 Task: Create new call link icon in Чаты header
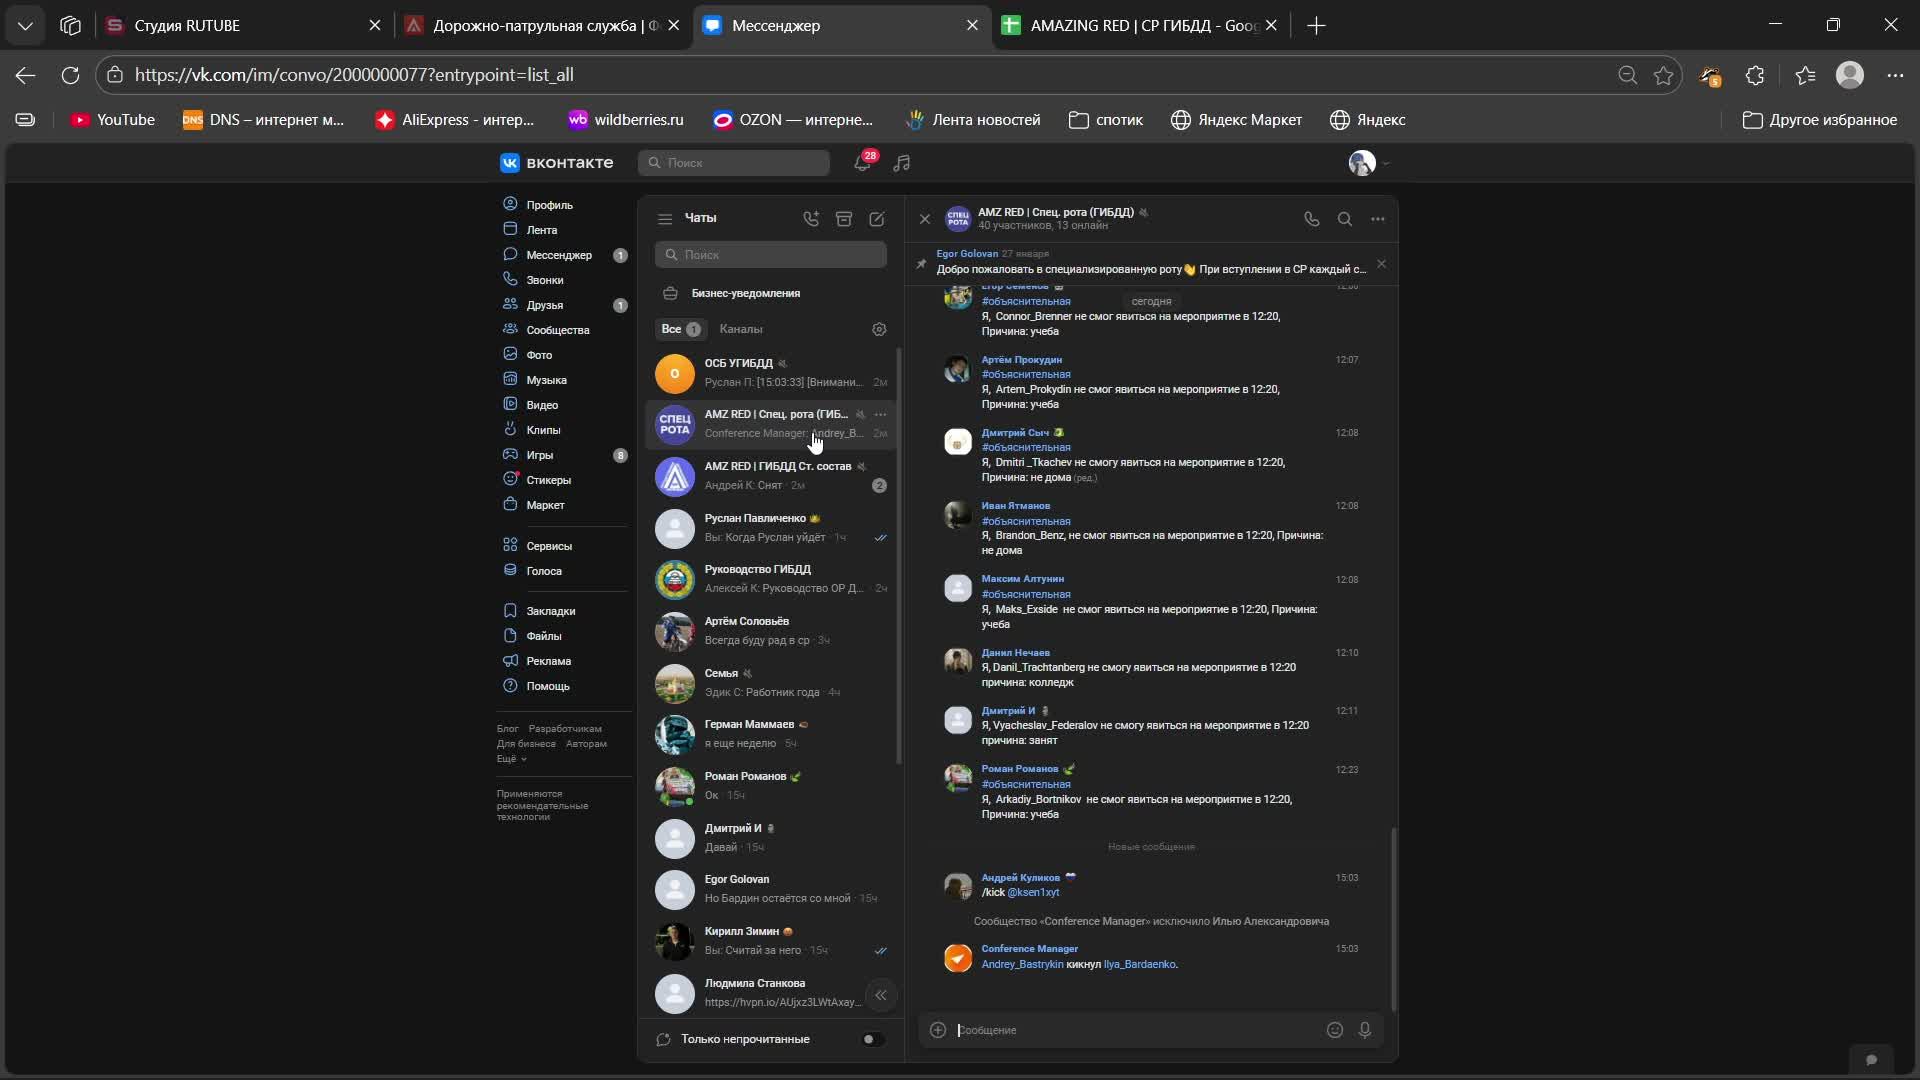[x=811, y=219]
